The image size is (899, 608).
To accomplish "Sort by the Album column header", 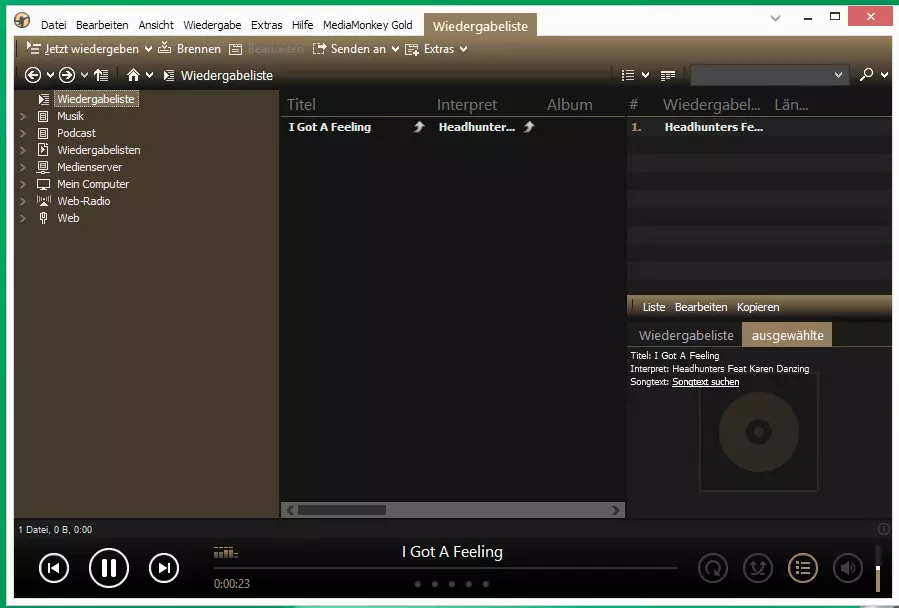I will 569,104.
